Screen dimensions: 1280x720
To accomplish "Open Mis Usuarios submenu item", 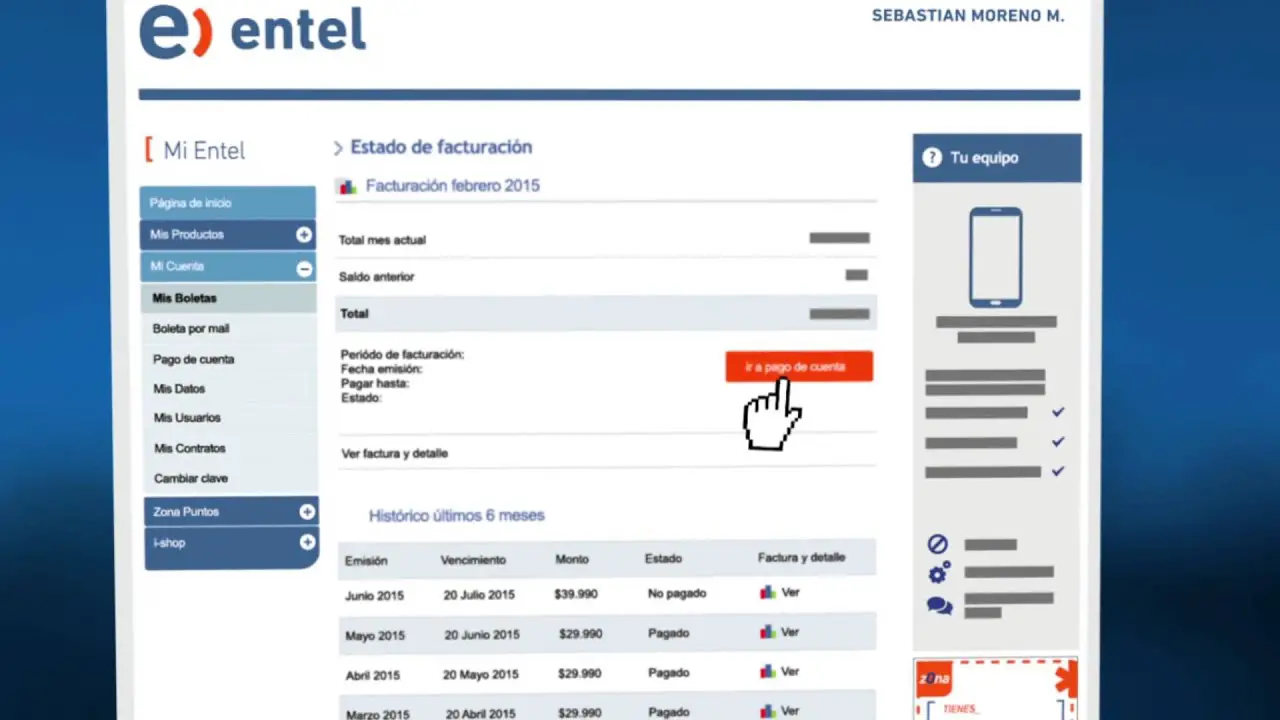I will coord(187,418).
